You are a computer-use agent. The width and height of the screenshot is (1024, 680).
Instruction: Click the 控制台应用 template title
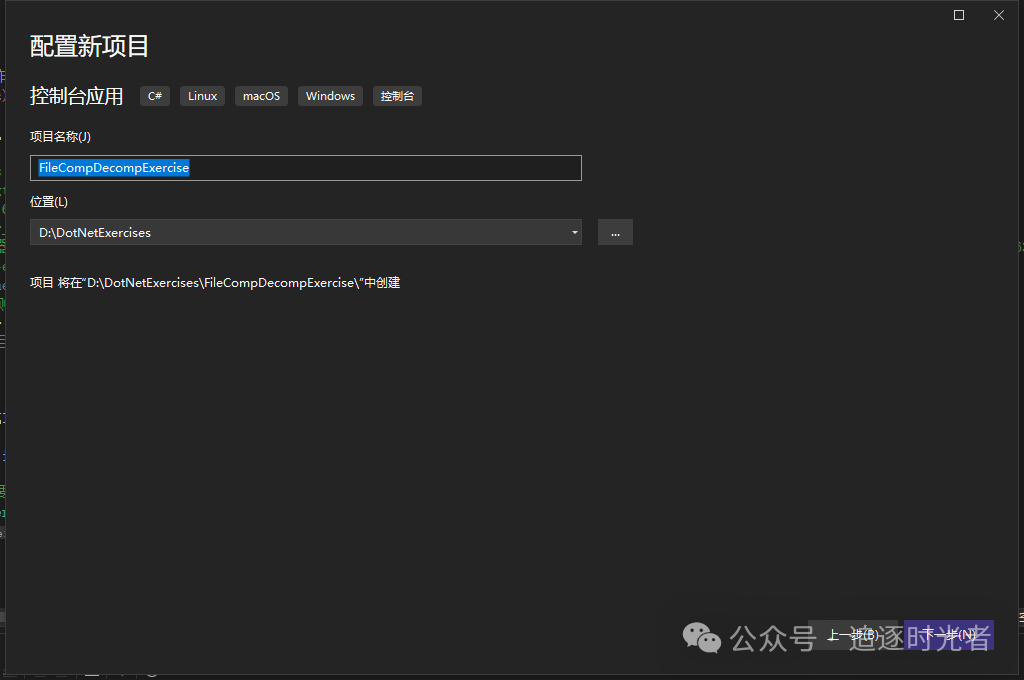tap(76, 96)
